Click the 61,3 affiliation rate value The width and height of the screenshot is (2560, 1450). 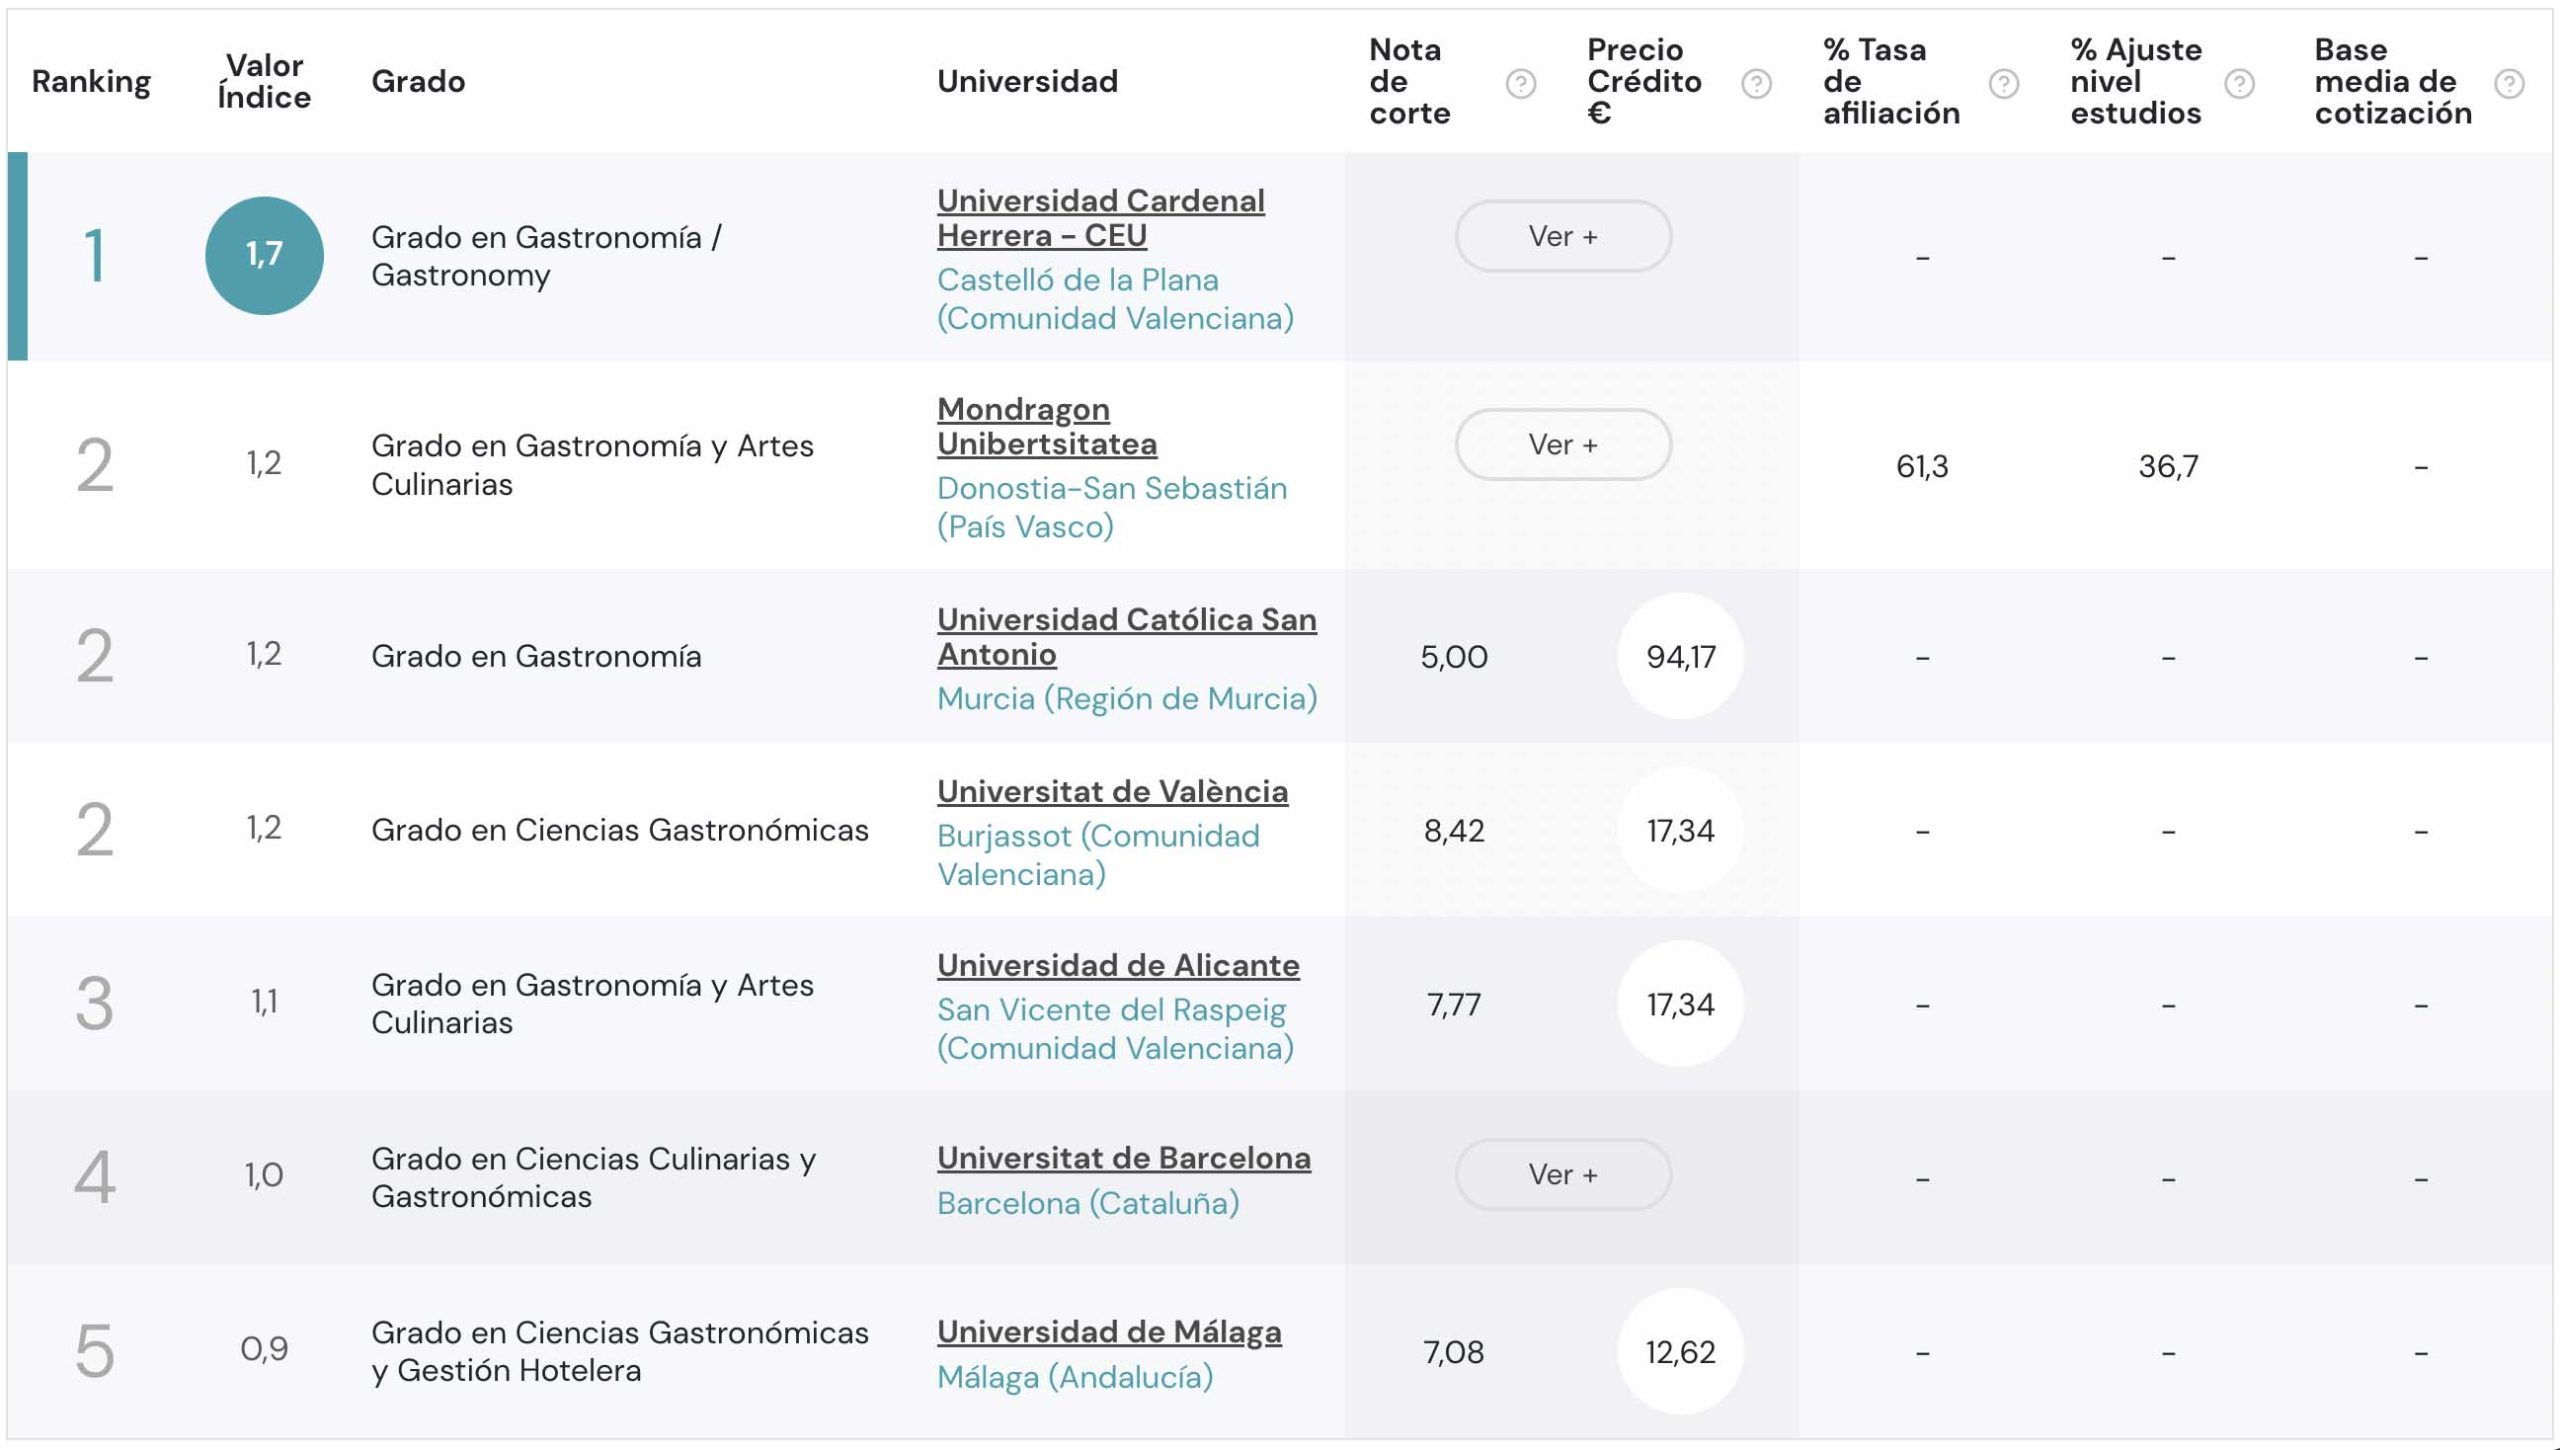point(1922,466)
